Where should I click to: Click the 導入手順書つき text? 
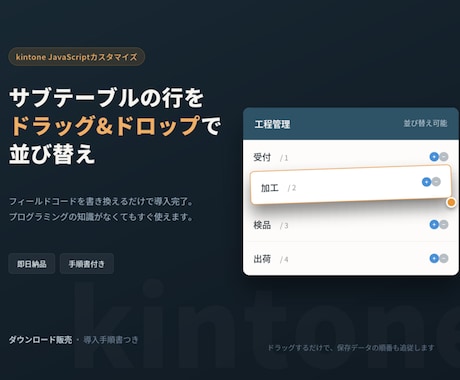click(x=111, y=340)
